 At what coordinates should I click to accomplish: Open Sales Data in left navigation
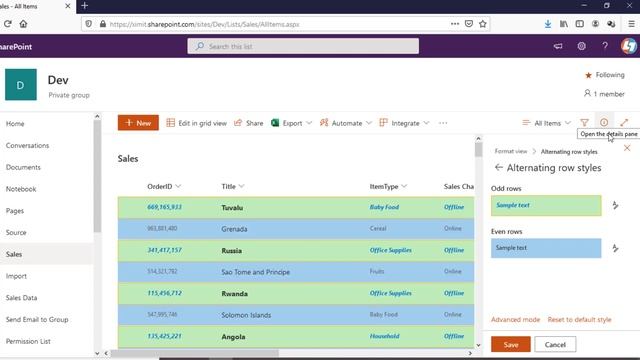pyautogui.click(x=21, y=298)
